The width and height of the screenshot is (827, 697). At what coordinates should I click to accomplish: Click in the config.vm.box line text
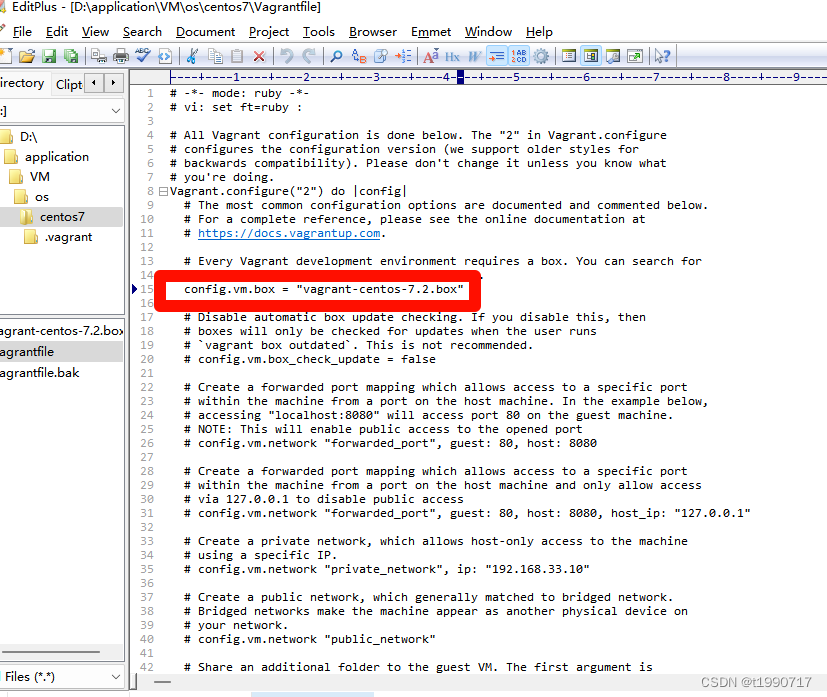tap(323, 289)
